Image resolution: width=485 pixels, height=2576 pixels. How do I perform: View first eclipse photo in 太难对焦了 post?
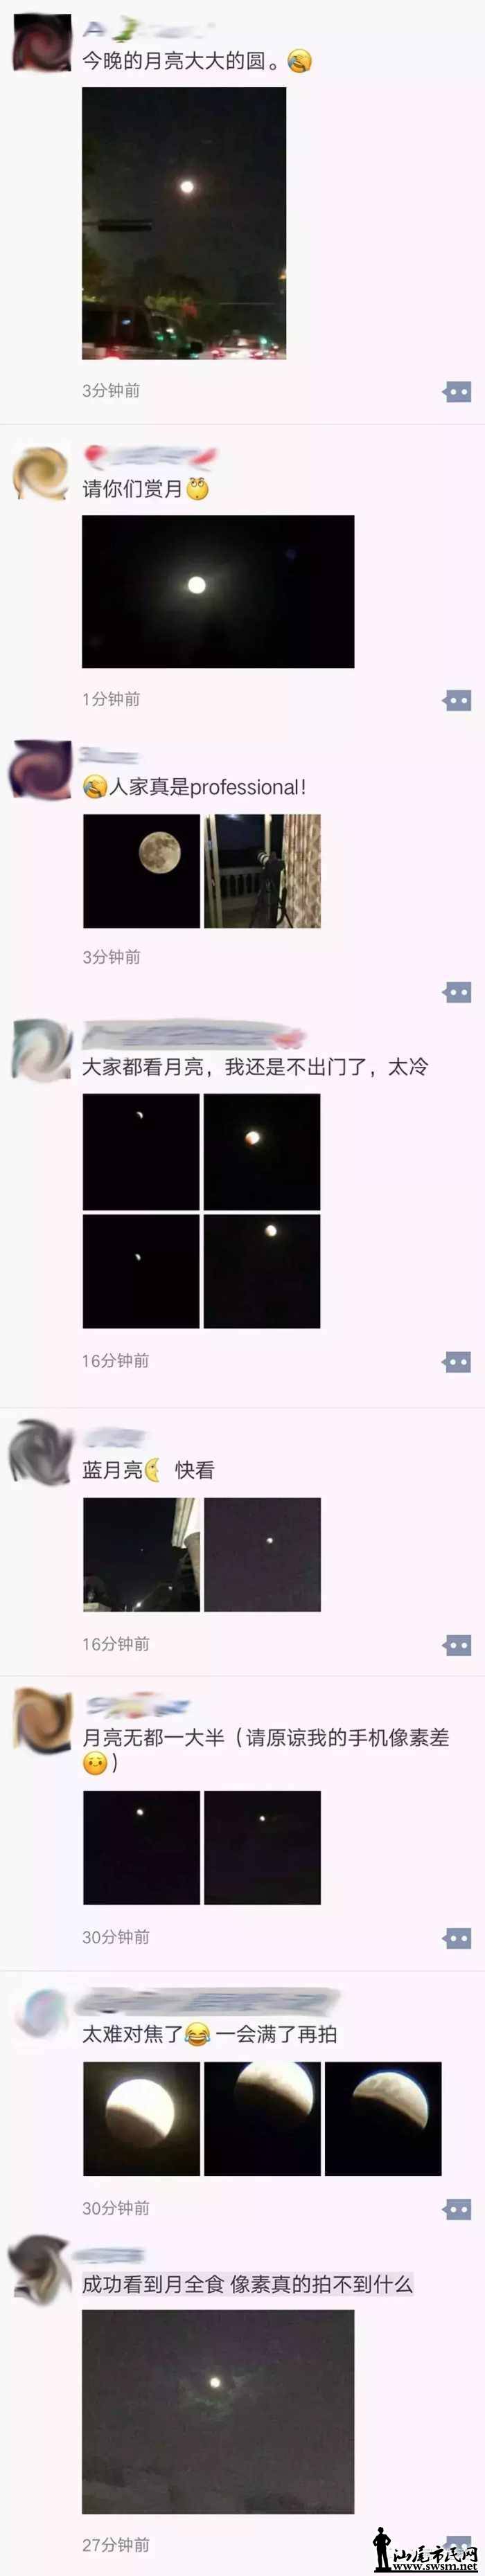coord(141,2118)
